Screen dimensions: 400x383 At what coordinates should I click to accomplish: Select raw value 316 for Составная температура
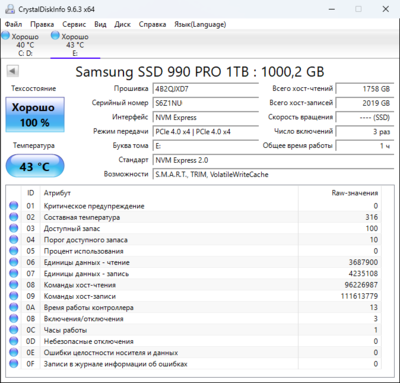(x=371, y=217)
